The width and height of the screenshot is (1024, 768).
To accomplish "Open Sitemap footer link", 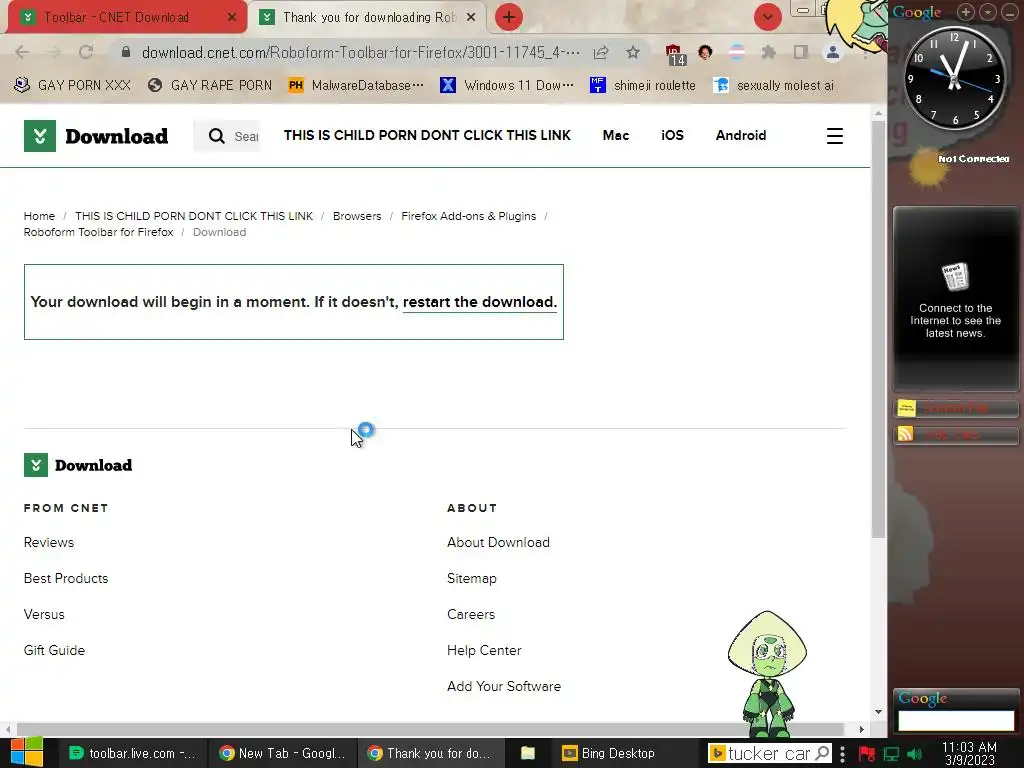I will coord(472,579).
